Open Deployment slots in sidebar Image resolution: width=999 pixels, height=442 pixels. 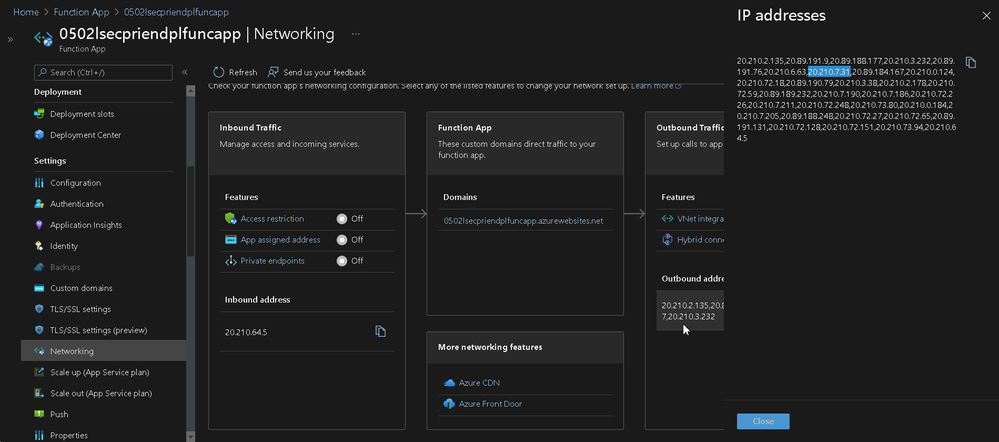pyautogui.click(x=82, y=114)
